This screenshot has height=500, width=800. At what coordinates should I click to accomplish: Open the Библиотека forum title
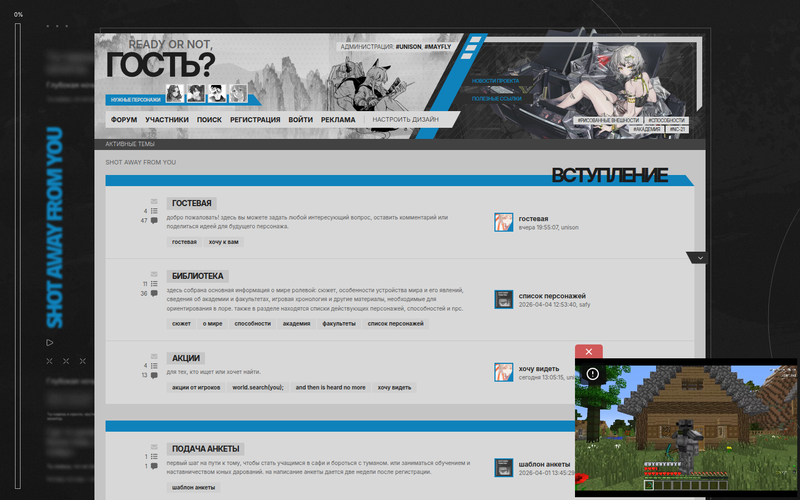pos(198,276)
